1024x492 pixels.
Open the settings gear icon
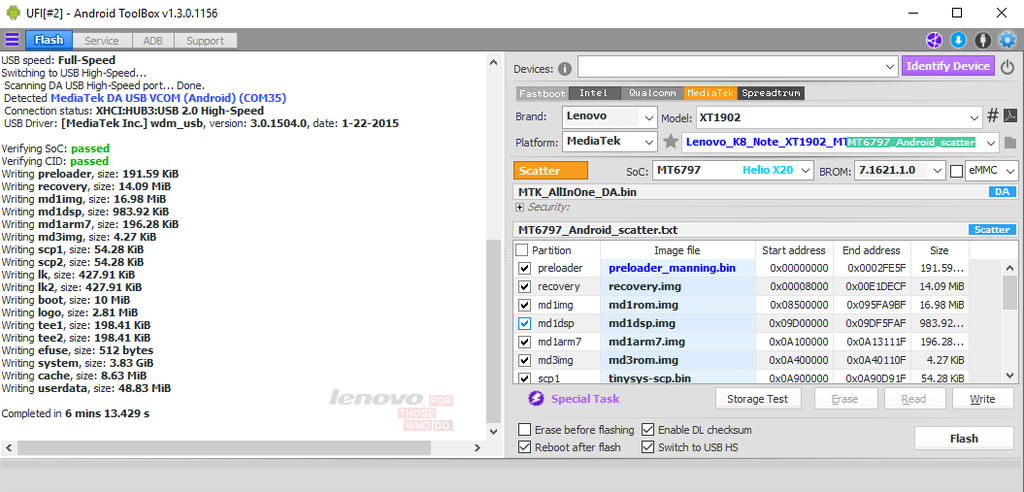(x=1008, y=41)
